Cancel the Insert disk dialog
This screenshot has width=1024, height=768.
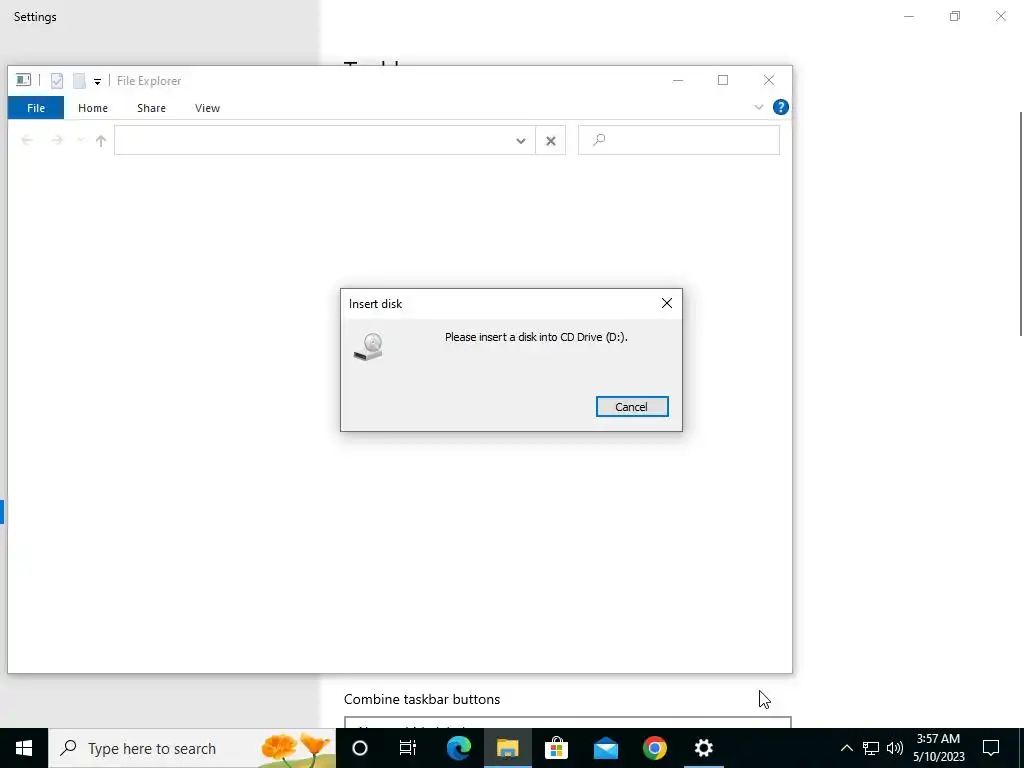(x=632, y=406)
